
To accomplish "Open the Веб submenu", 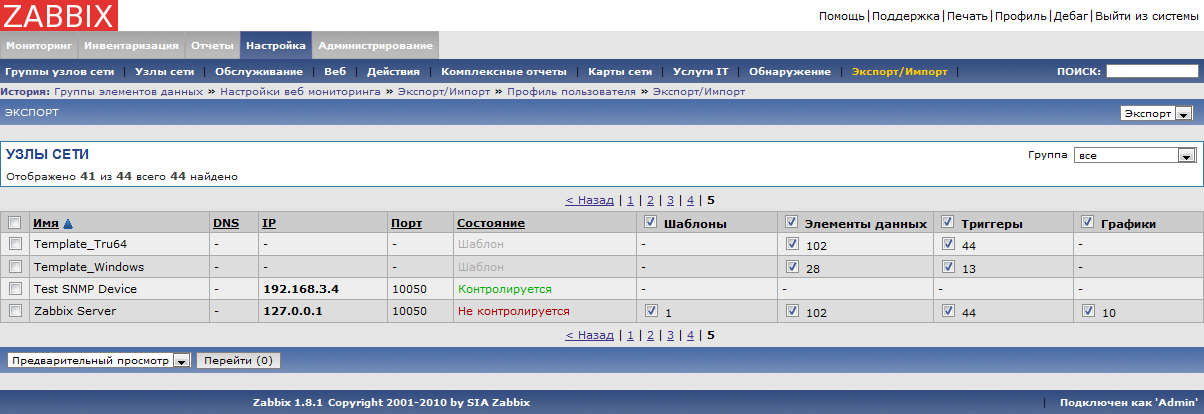I will pyautogui.click(x=335, y=72).
